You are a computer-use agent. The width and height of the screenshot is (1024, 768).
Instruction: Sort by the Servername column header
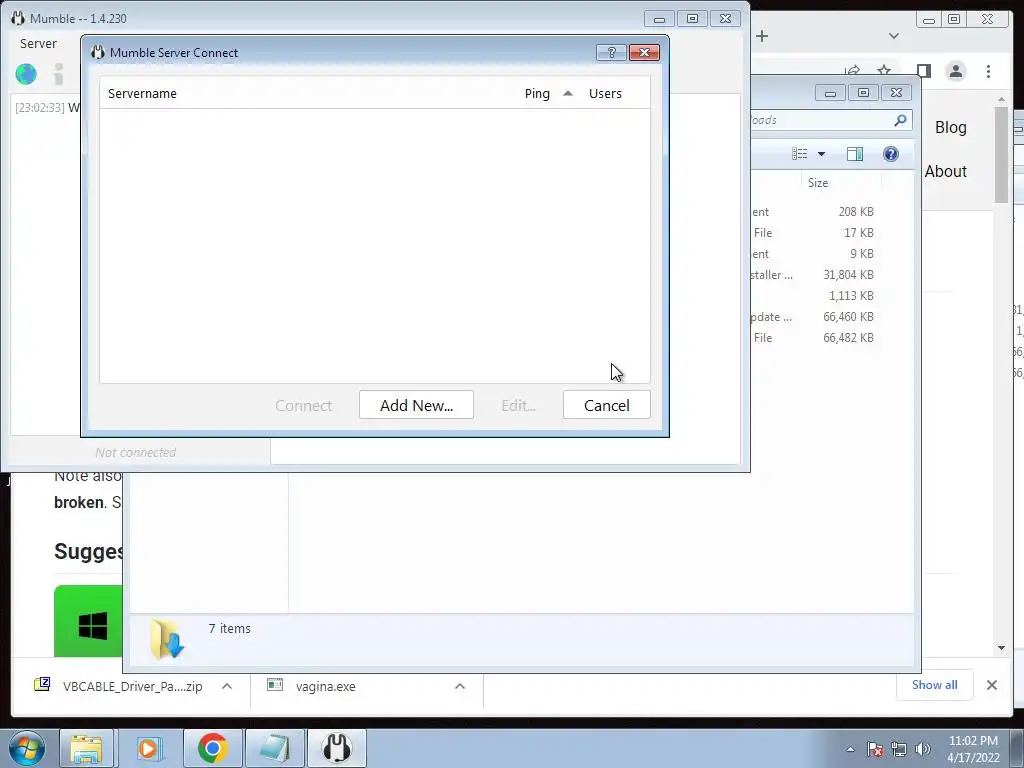pyautogui.click(x=142, y=93)
